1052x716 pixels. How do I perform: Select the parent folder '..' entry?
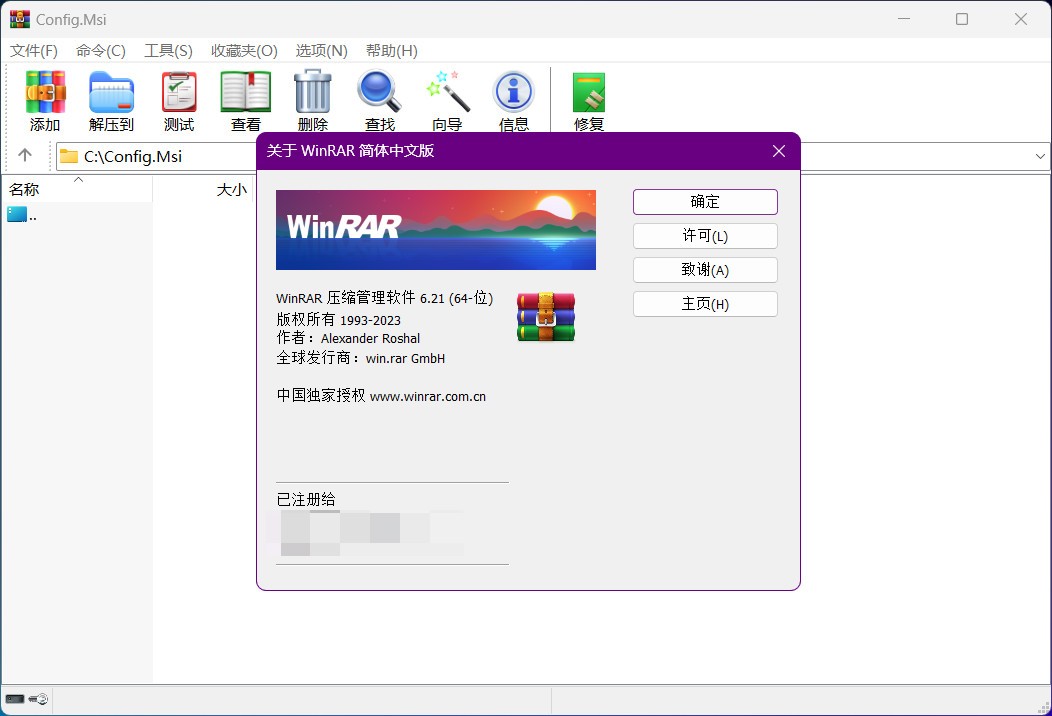[22, 215]
